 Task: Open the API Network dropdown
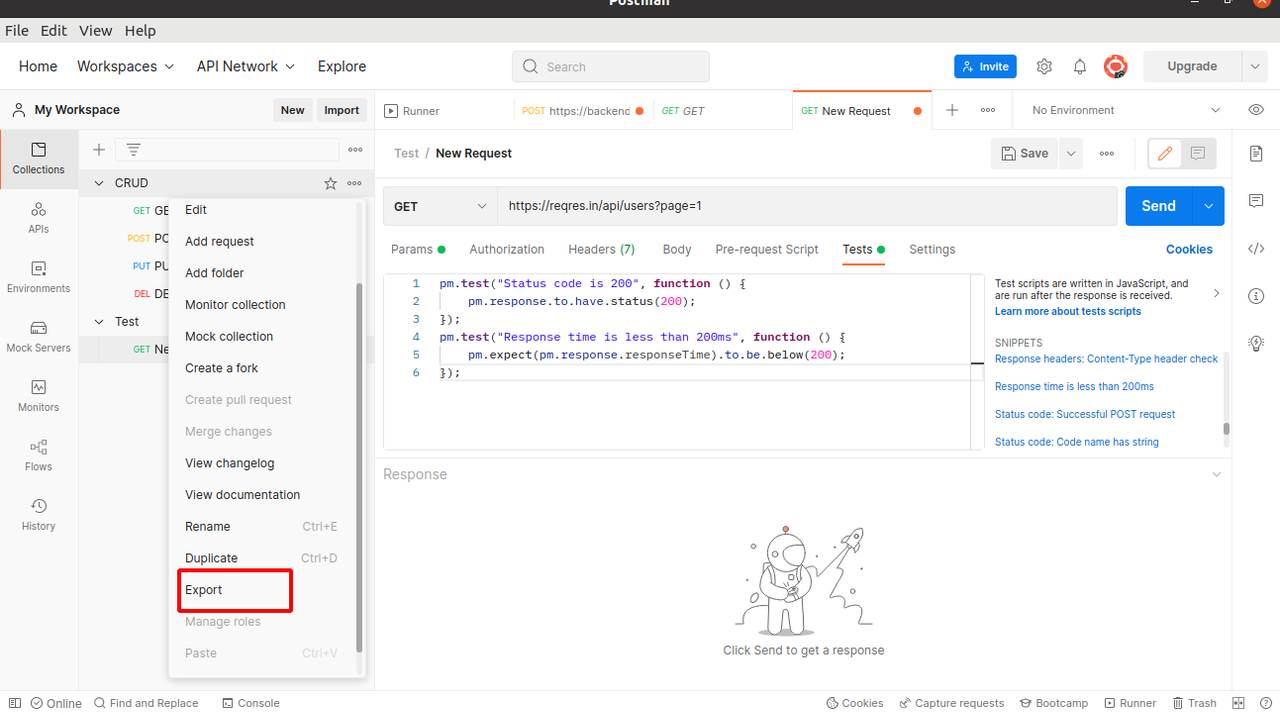(x=246, y=66)
